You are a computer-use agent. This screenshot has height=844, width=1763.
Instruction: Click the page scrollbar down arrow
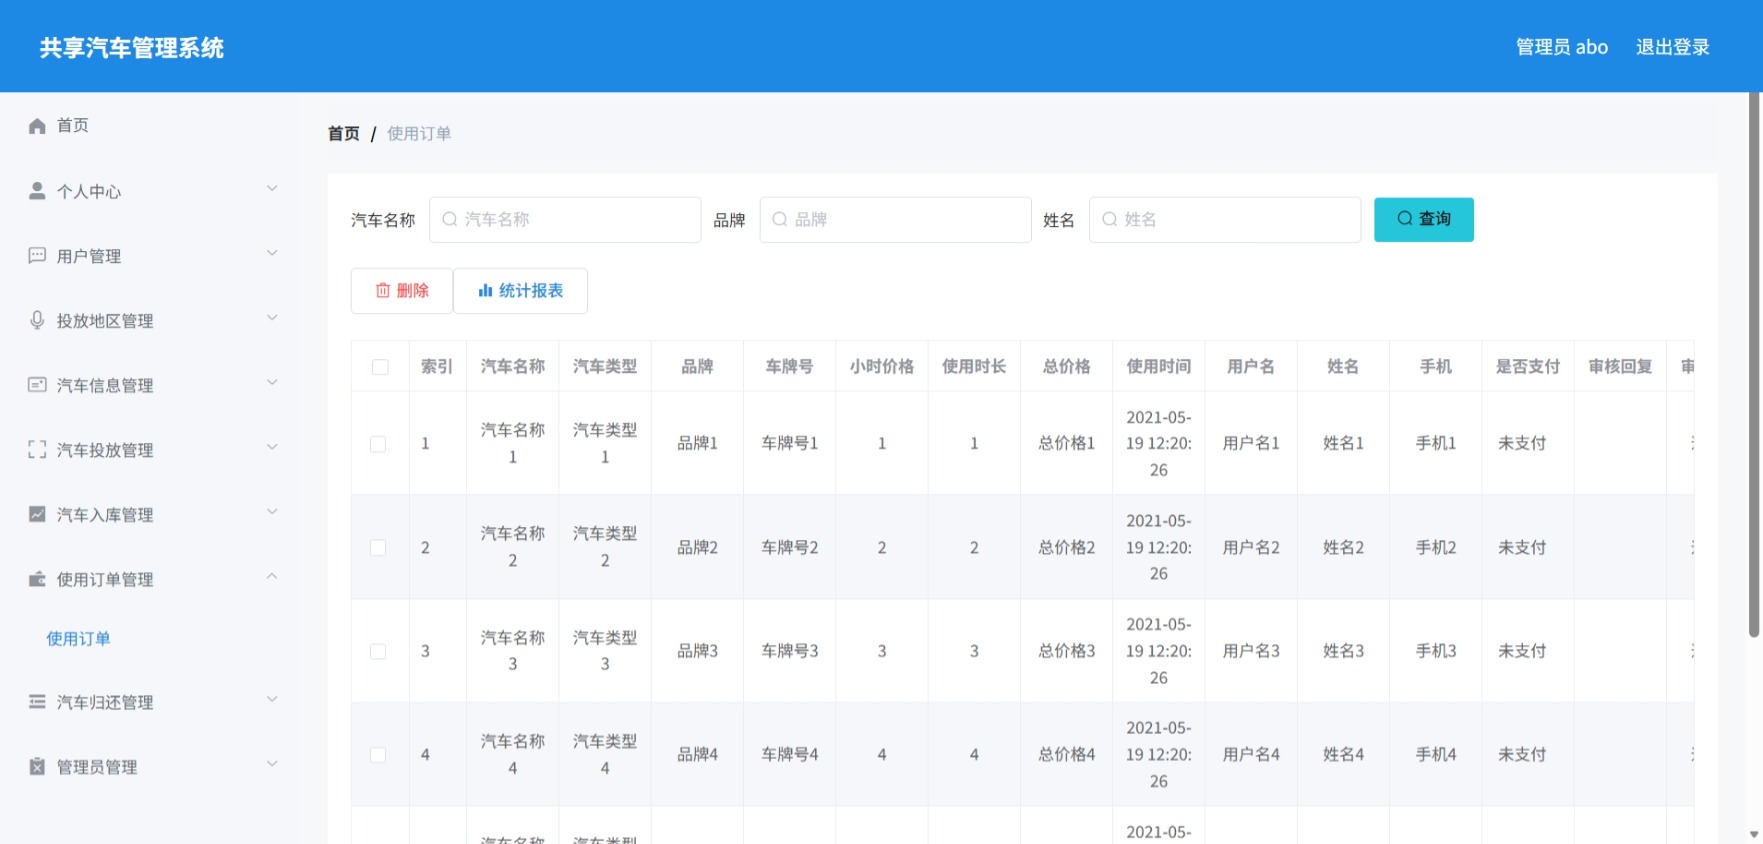click(1754, 834)
